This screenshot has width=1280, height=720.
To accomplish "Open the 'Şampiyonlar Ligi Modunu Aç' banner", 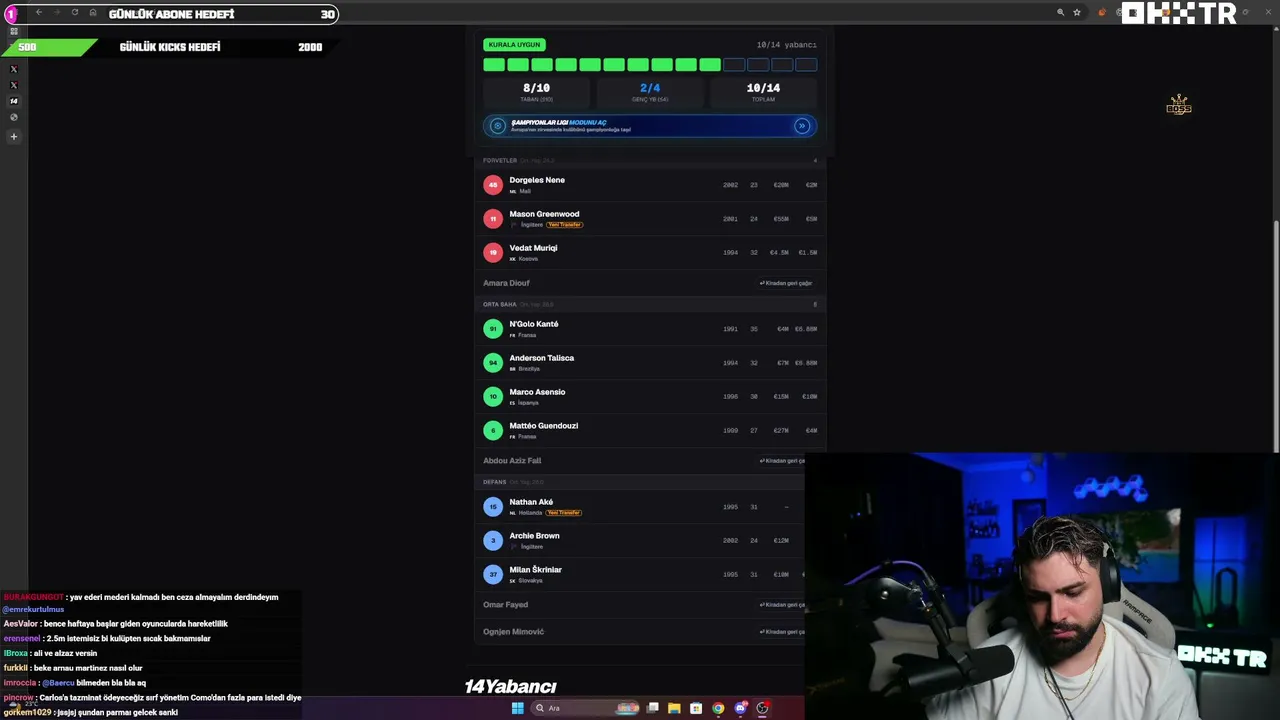I will [650, 126].
